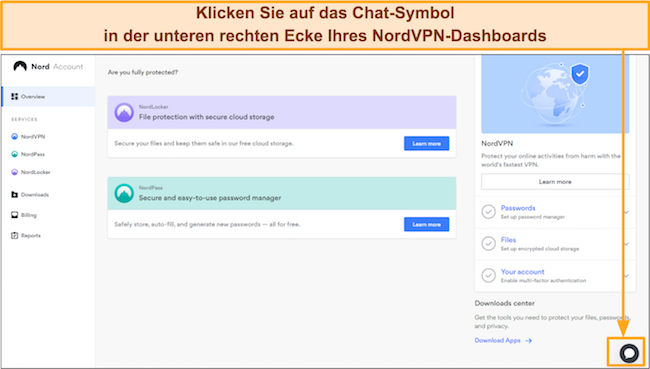Click the NordVPN globe shield illustration
The image size is (650, 369).
(555, 95)
